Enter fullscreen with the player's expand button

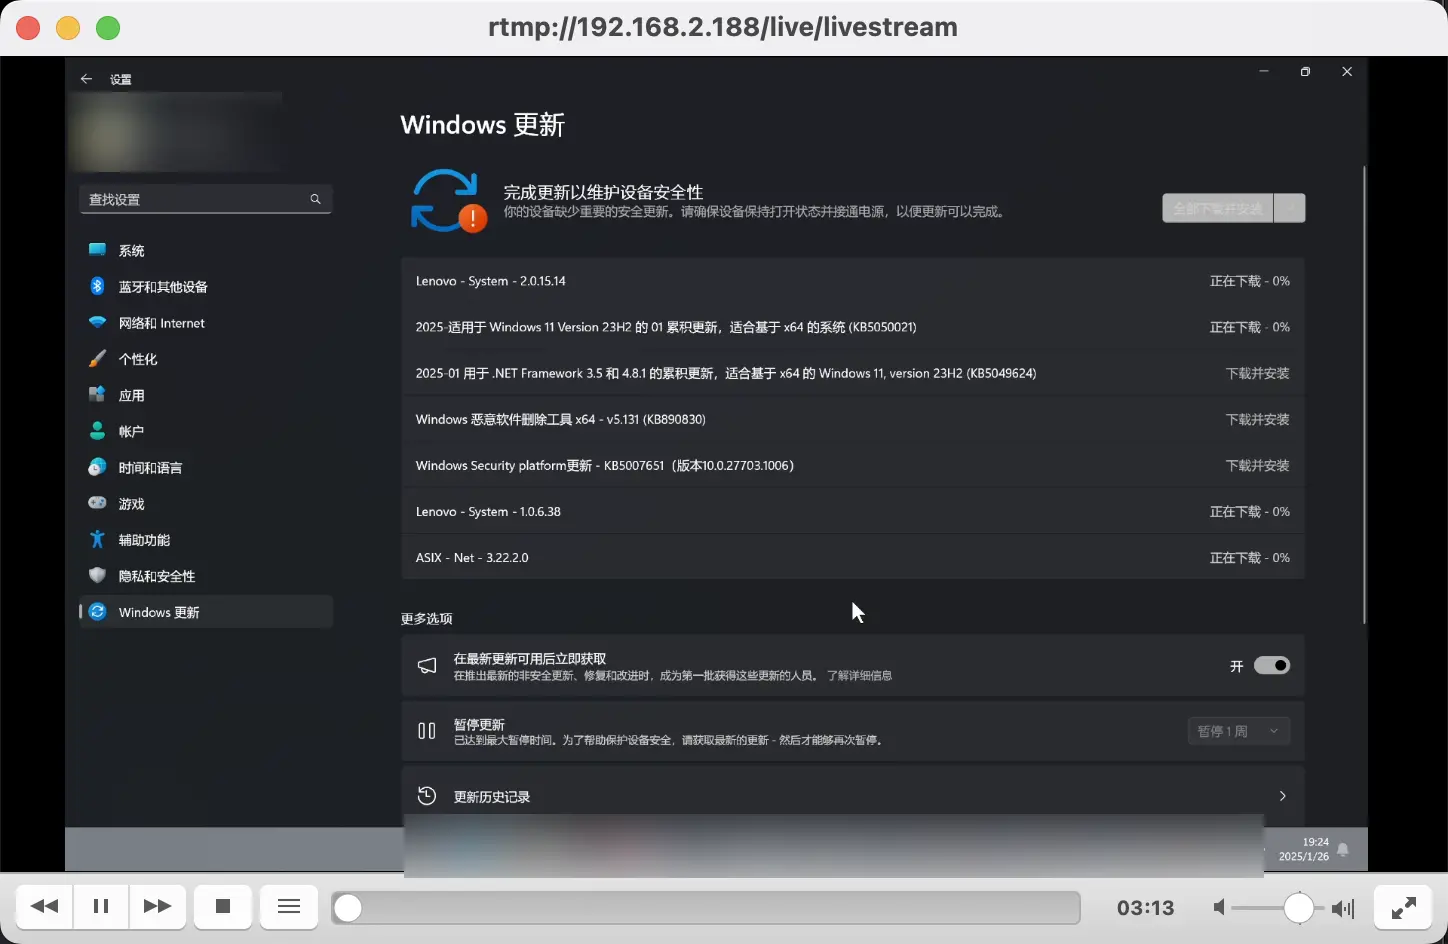(1403, 907)
